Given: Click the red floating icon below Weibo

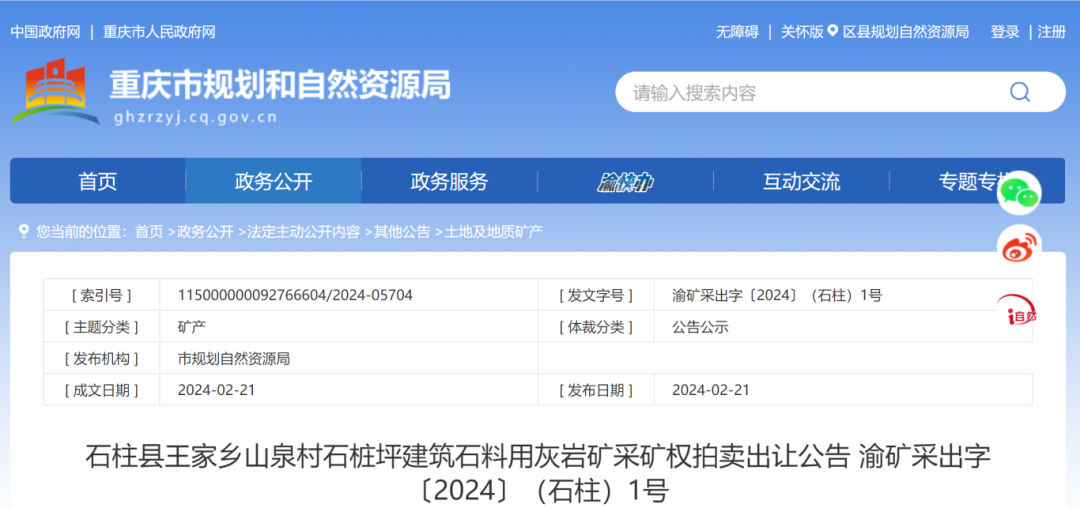Looking at the screenshot, I should (x=1020, y=315).
